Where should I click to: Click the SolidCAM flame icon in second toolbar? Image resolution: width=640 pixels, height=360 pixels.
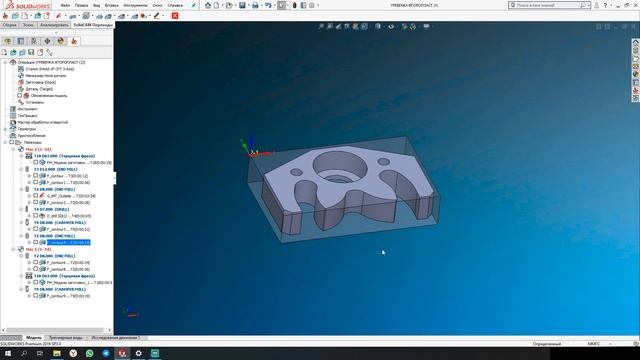(5, 16)
